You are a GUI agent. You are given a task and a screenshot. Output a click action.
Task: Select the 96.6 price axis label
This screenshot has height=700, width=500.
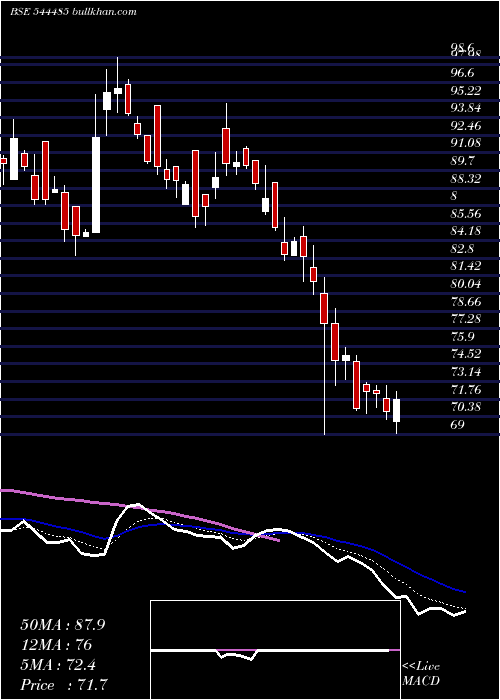tap(462, 73)
